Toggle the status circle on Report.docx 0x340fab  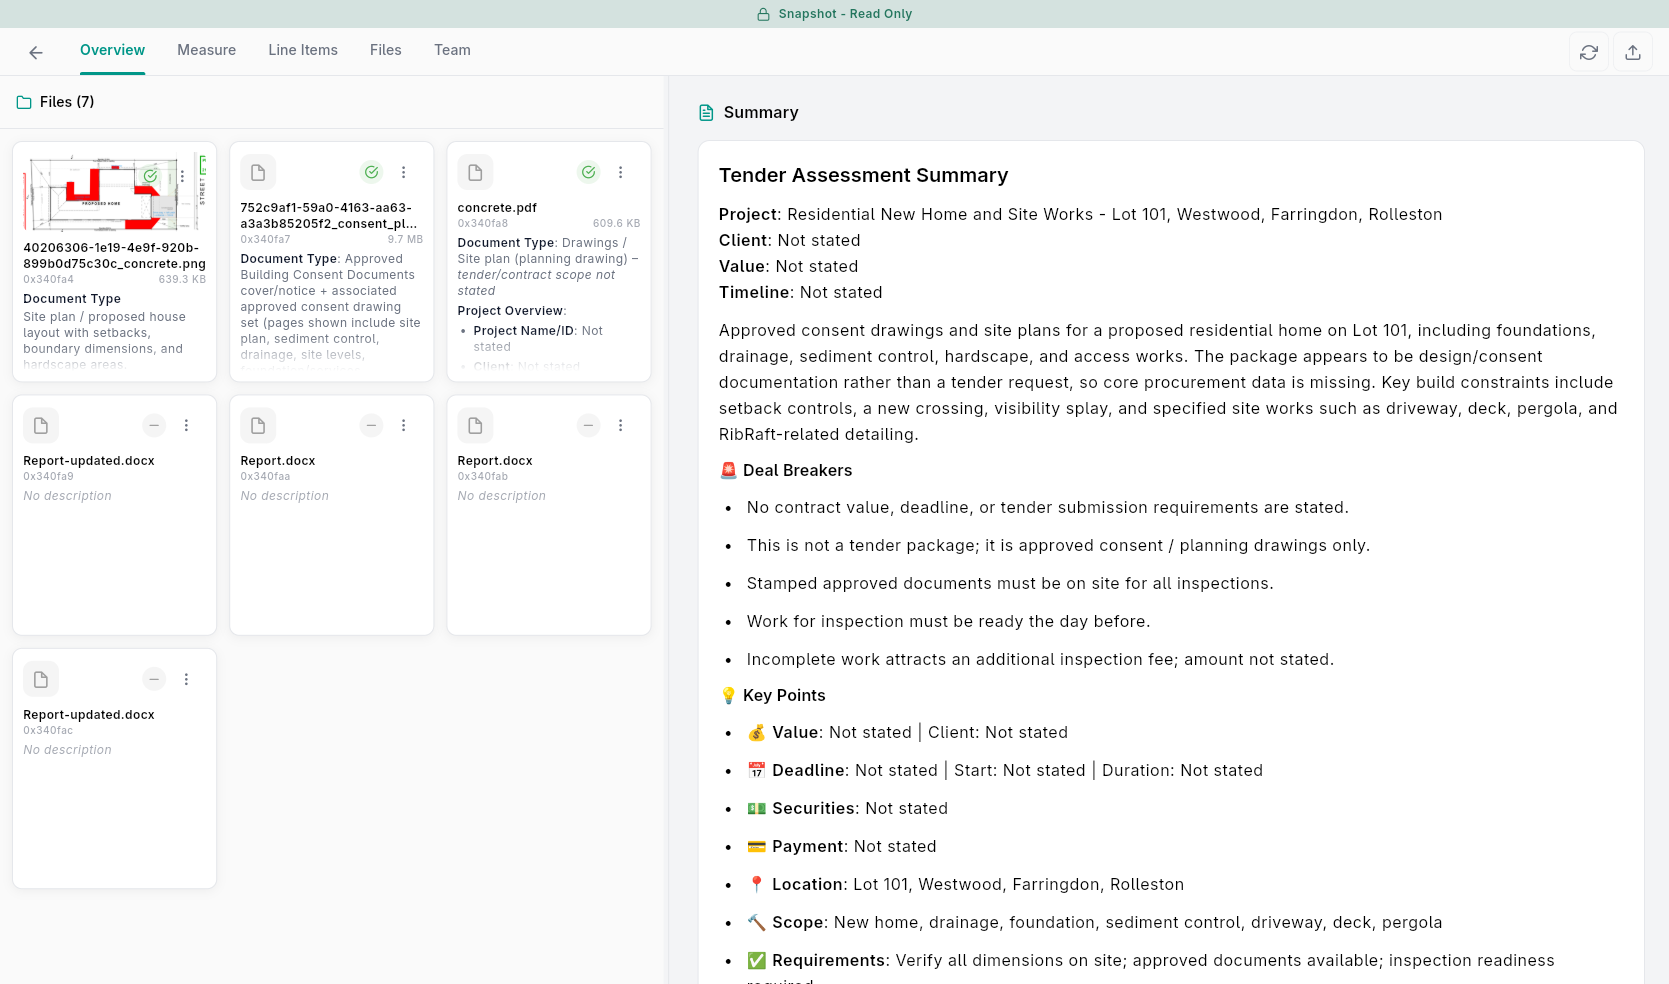pyautogui.click(x=588, y=425)
